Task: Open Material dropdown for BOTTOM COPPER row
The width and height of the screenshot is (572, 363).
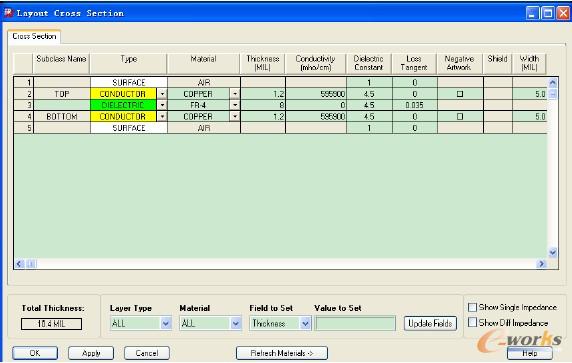Action: point(235,117)
